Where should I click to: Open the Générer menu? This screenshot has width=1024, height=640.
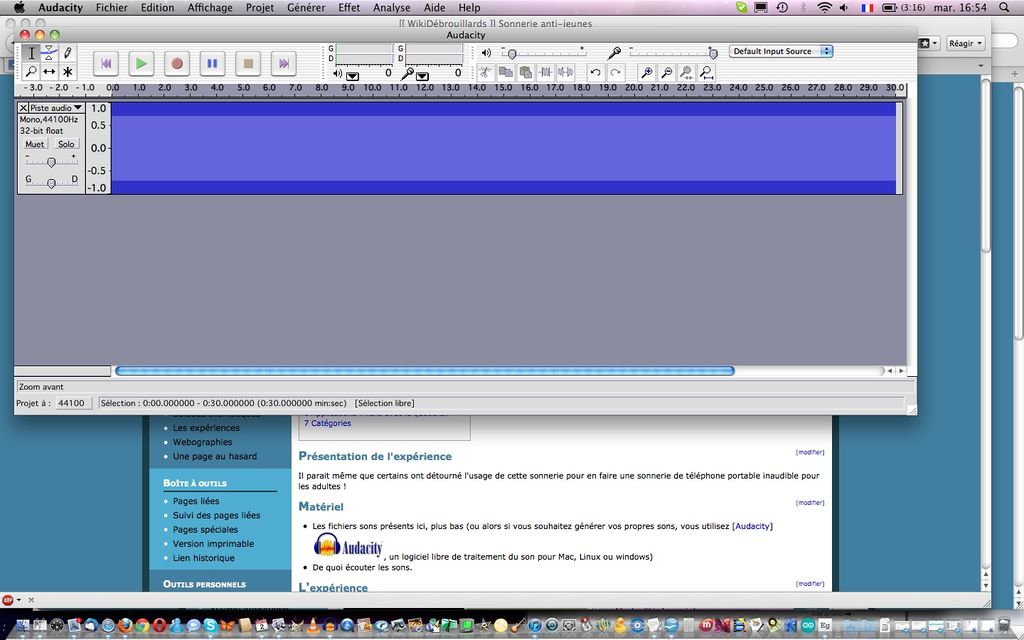click(x=305, y=8)
